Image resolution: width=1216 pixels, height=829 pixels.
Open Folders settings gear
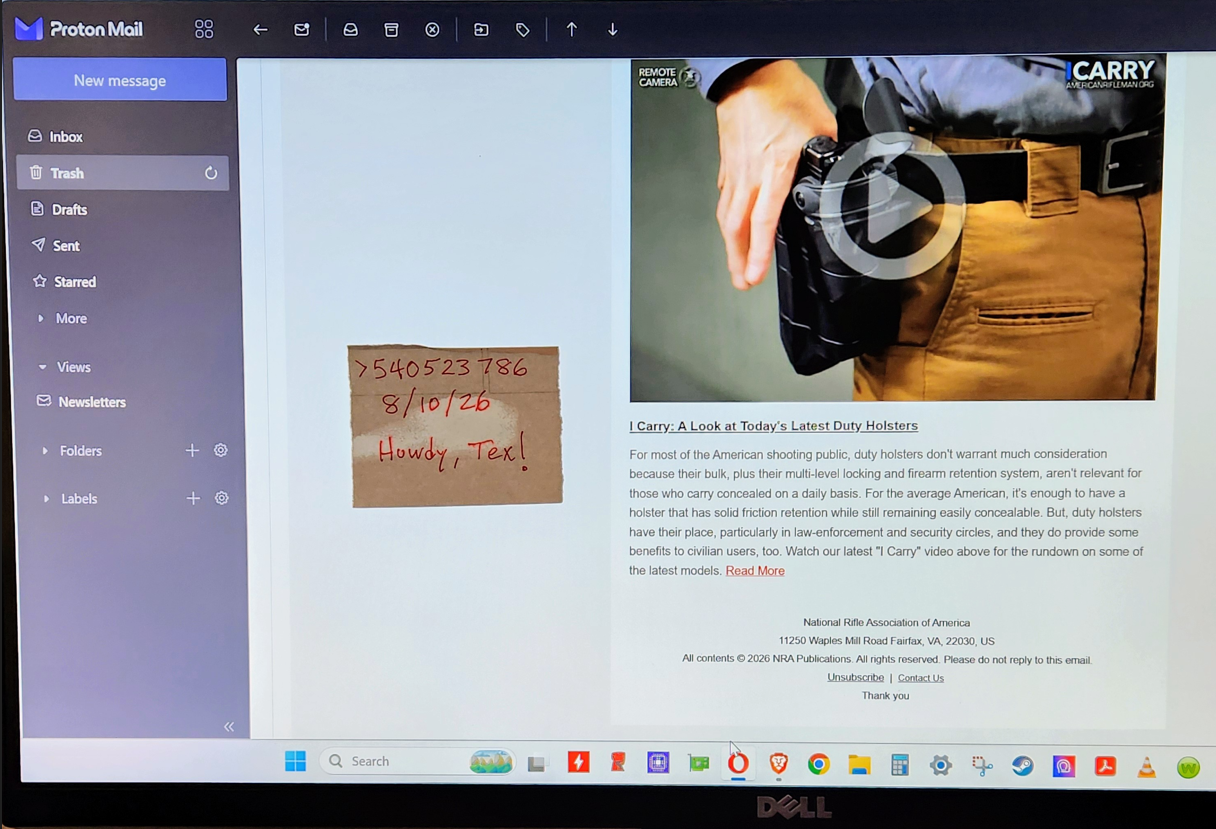[221, 451]
